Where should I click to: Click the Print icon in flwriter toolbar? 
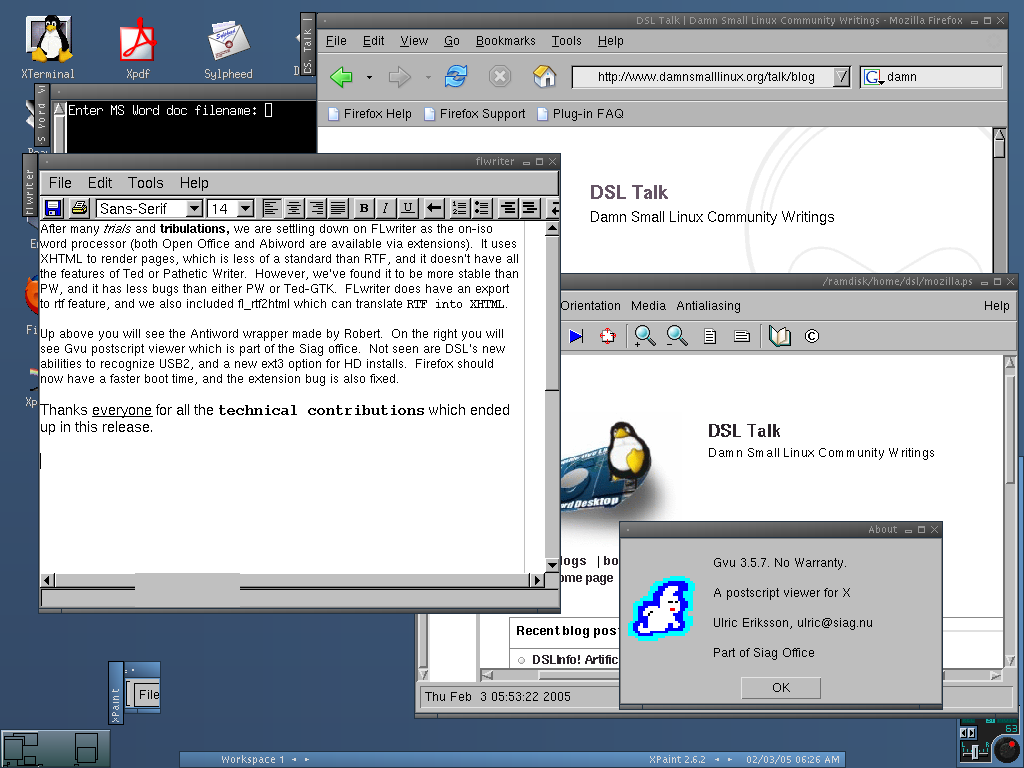pyautogui.click(x=80, y=208)
